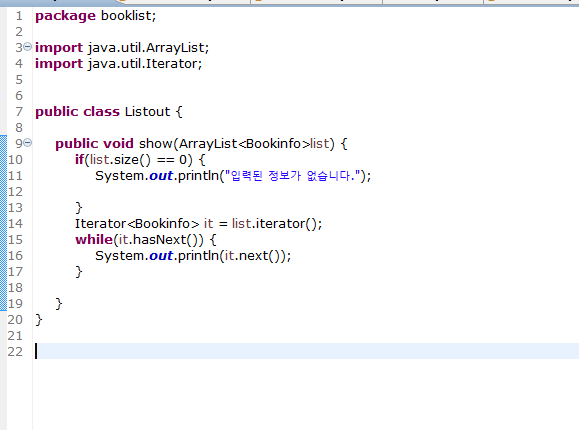The width and height of the screenshot is (579, 430).
Task: Click the 'while' keyword on line 15
Action: 94,240
